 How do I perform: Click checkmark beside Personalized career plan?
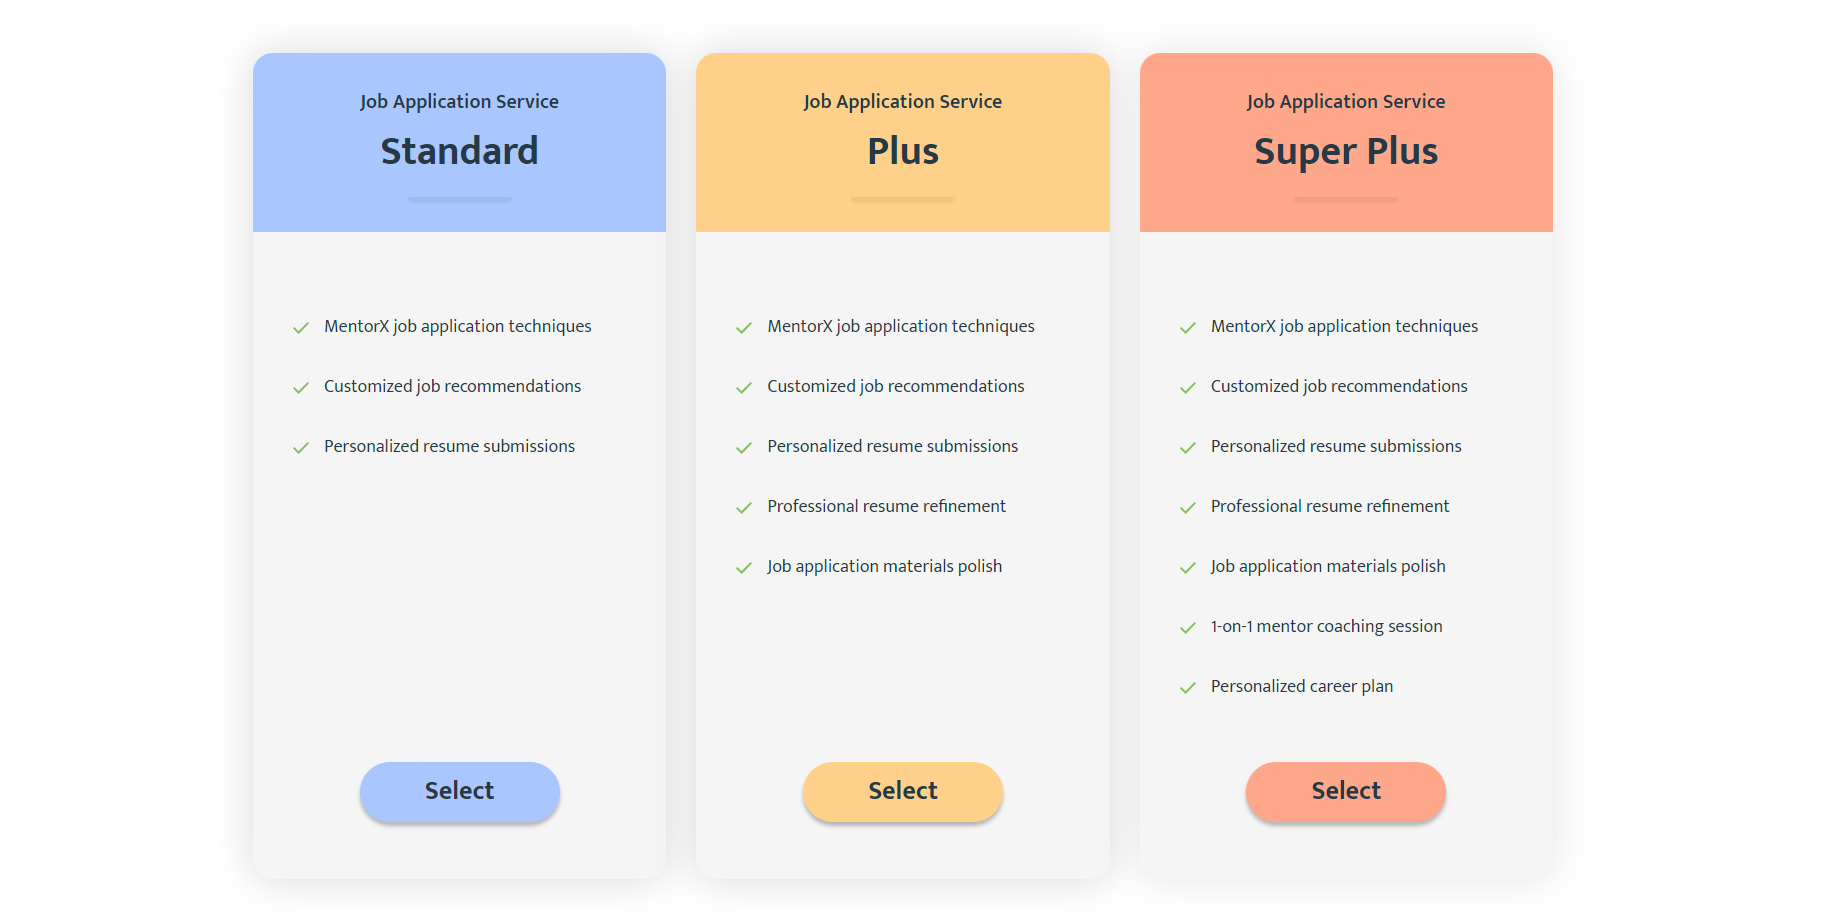[x=1187, y=688]
